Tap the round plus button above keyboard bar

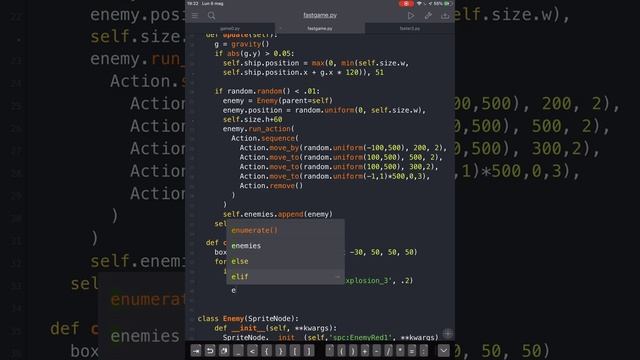[448, 333]
